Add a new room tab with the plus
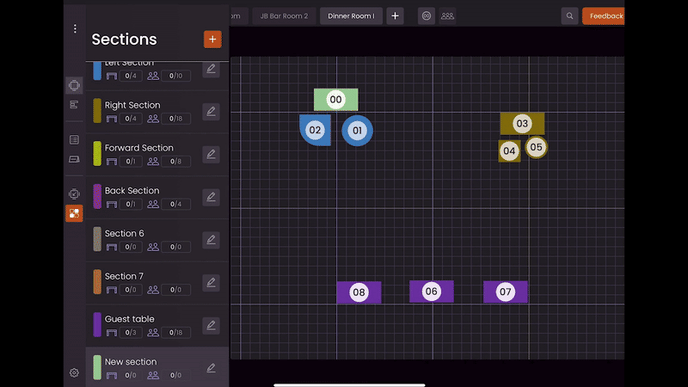This screenshot has width=688, height=387. tap(395, 16)
